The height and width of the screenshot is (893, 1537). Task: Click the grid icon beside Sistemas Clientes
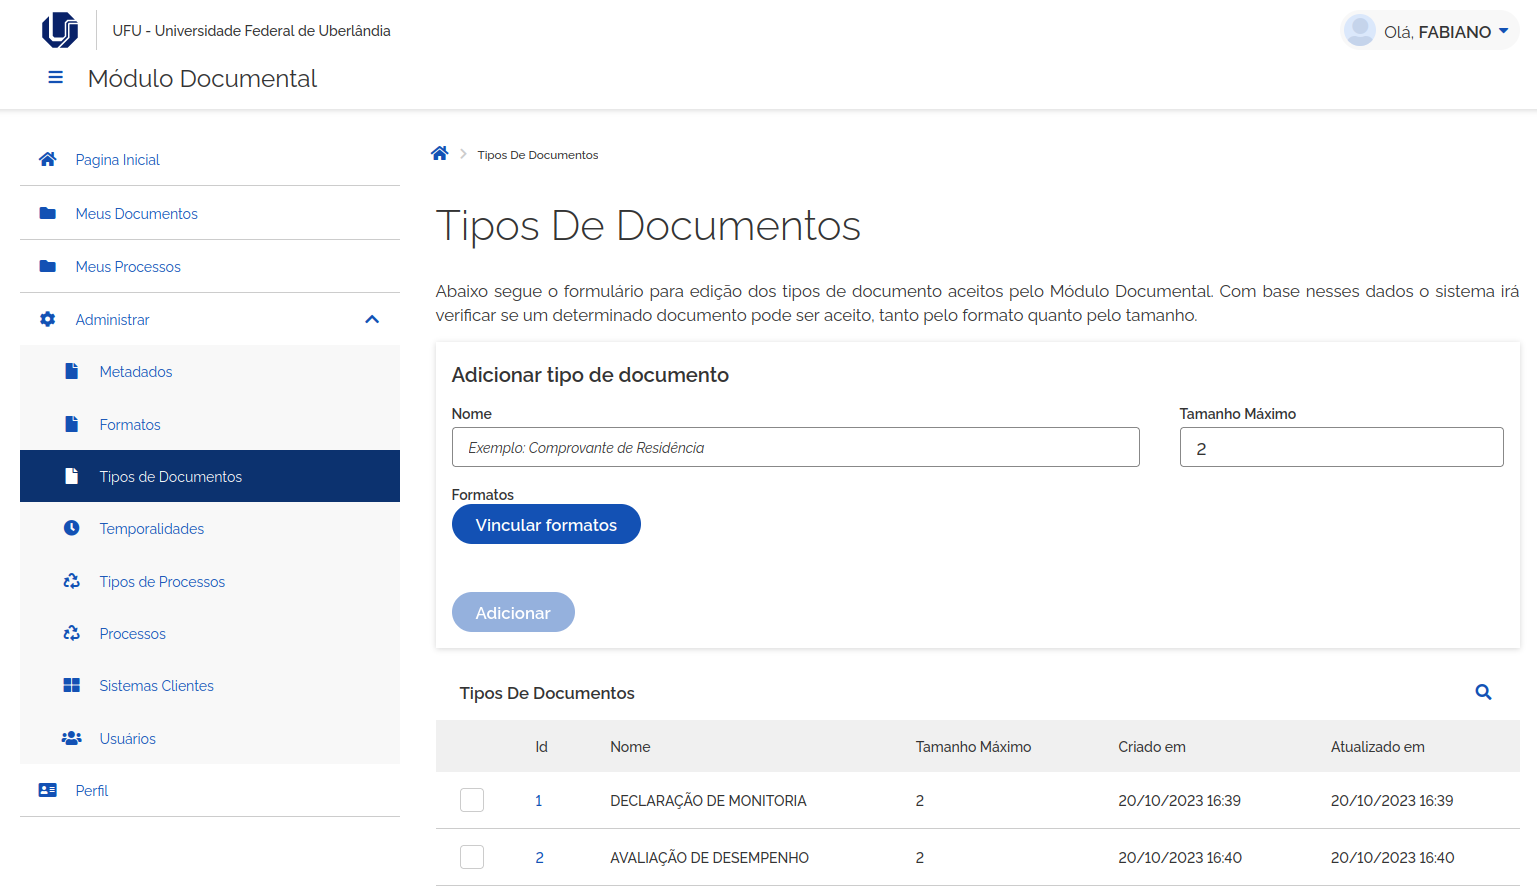tap(71, 685)
